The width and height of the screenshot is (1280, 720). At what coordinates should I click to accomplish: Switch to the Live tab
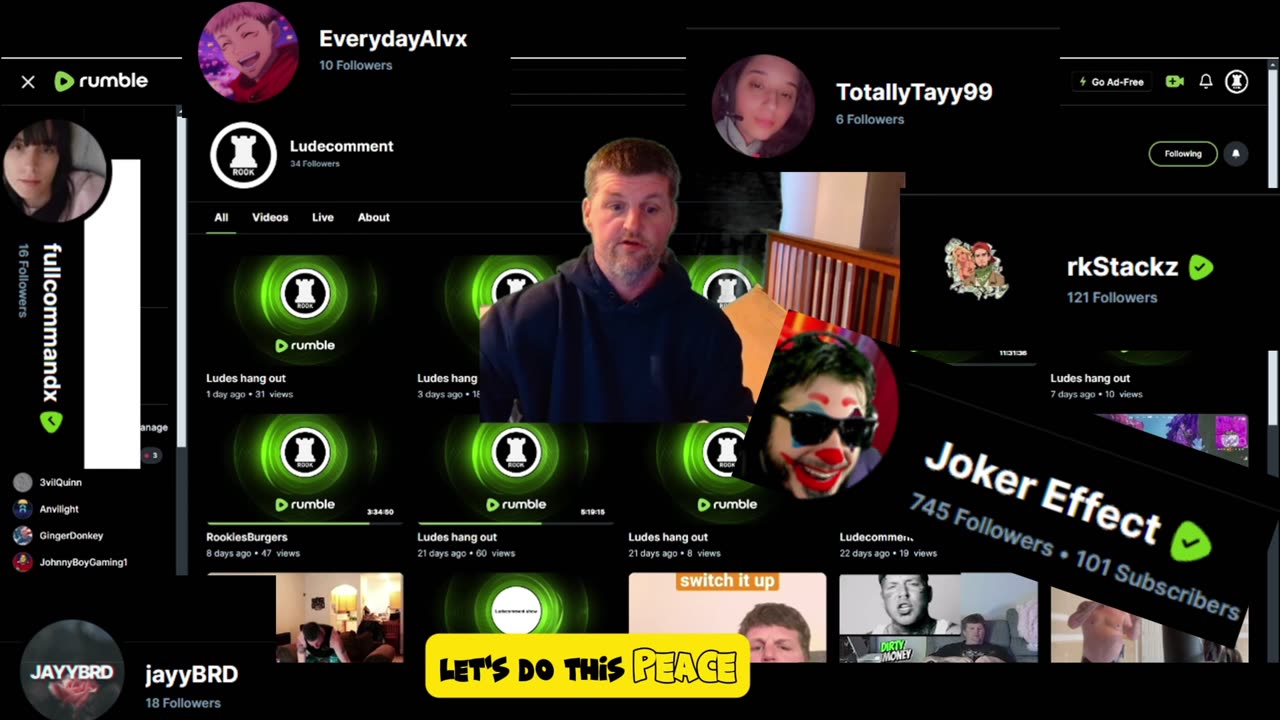(x=323, y=217)
